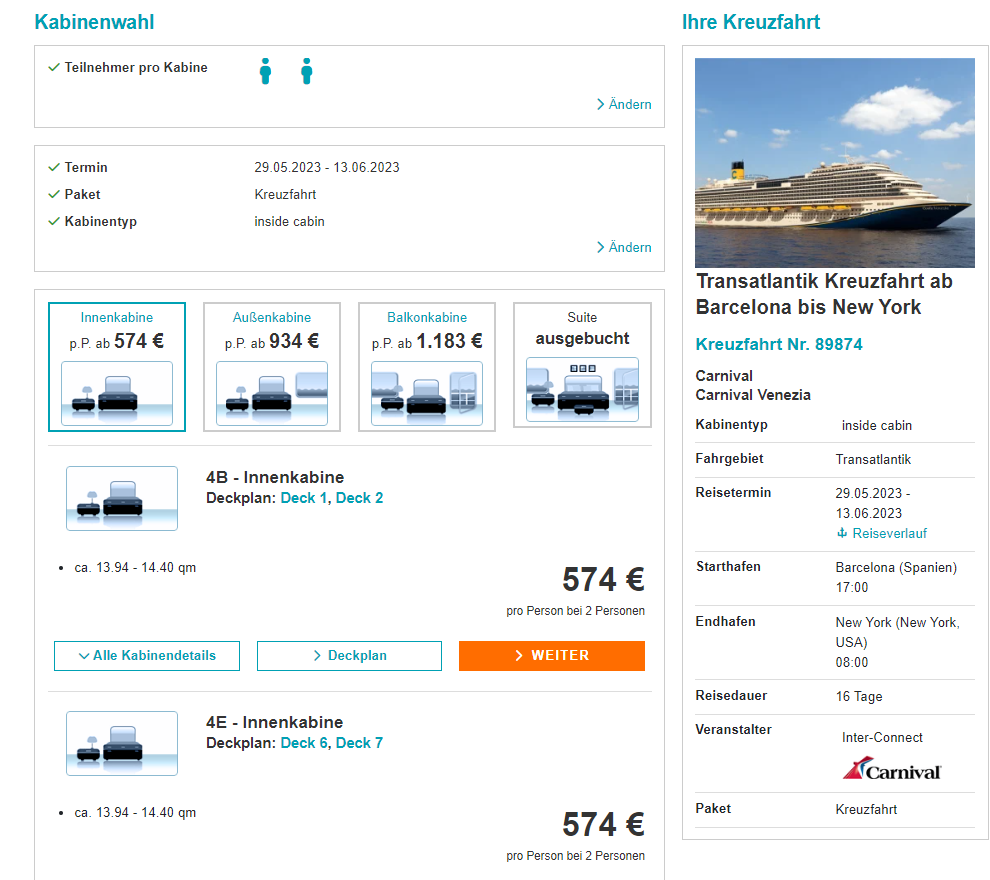This screenshot has height=880, width=990.
Task: Click Ändern for Termin and Kabinentyp
Action: pyautogui.click(x=624, y=247)
